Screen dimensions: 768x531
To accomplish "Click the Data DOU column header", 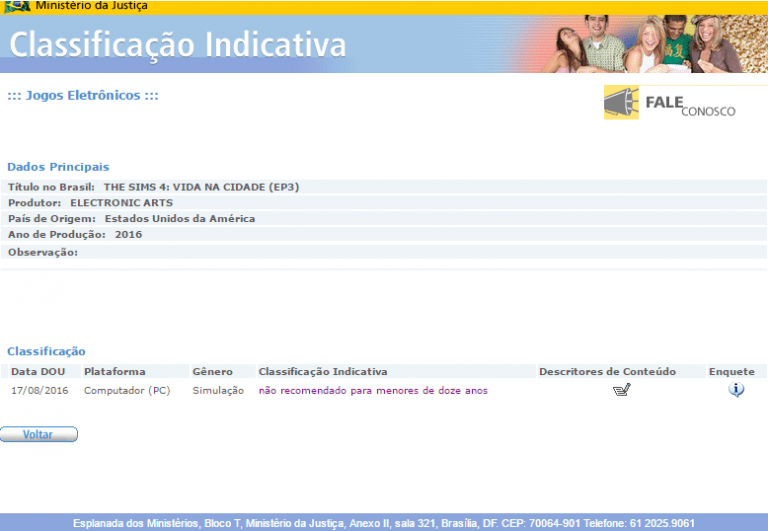I will click(x=38, y=372).
